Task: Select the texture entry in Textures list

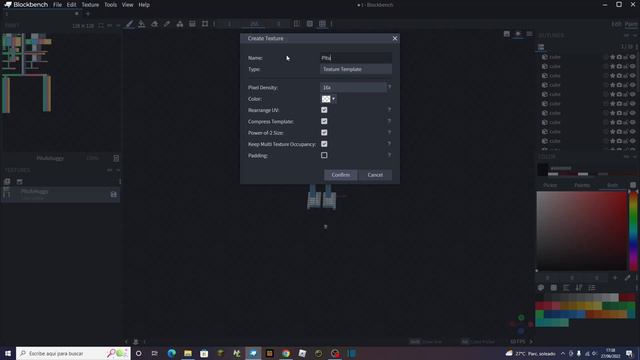Action: coord(60,194)
